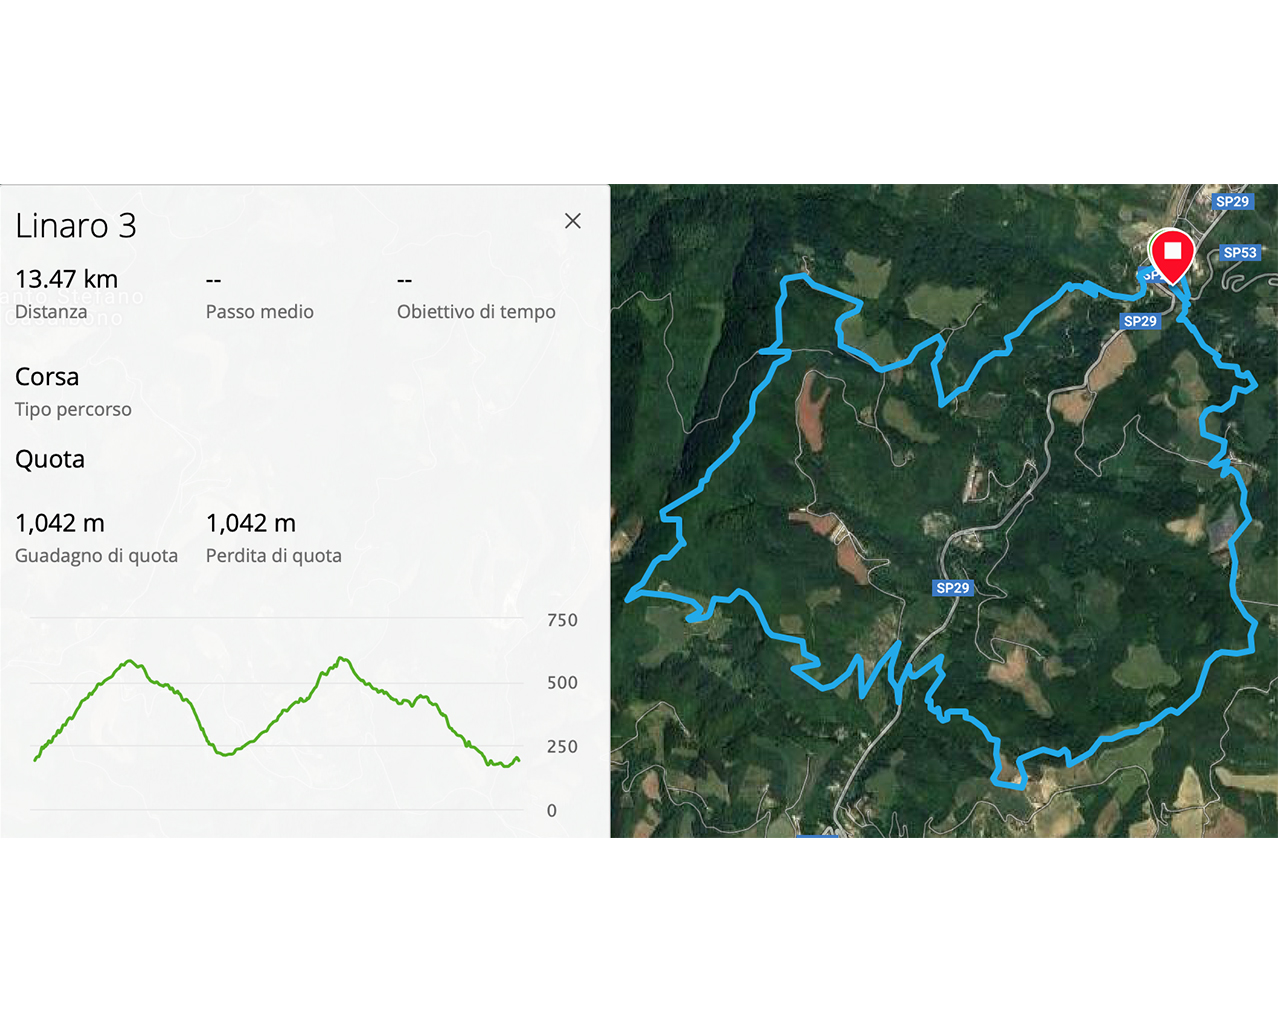Close the Linaro 3 course panel
The height and width of the screenshot is (1024, 1280).
coord(572,221)
